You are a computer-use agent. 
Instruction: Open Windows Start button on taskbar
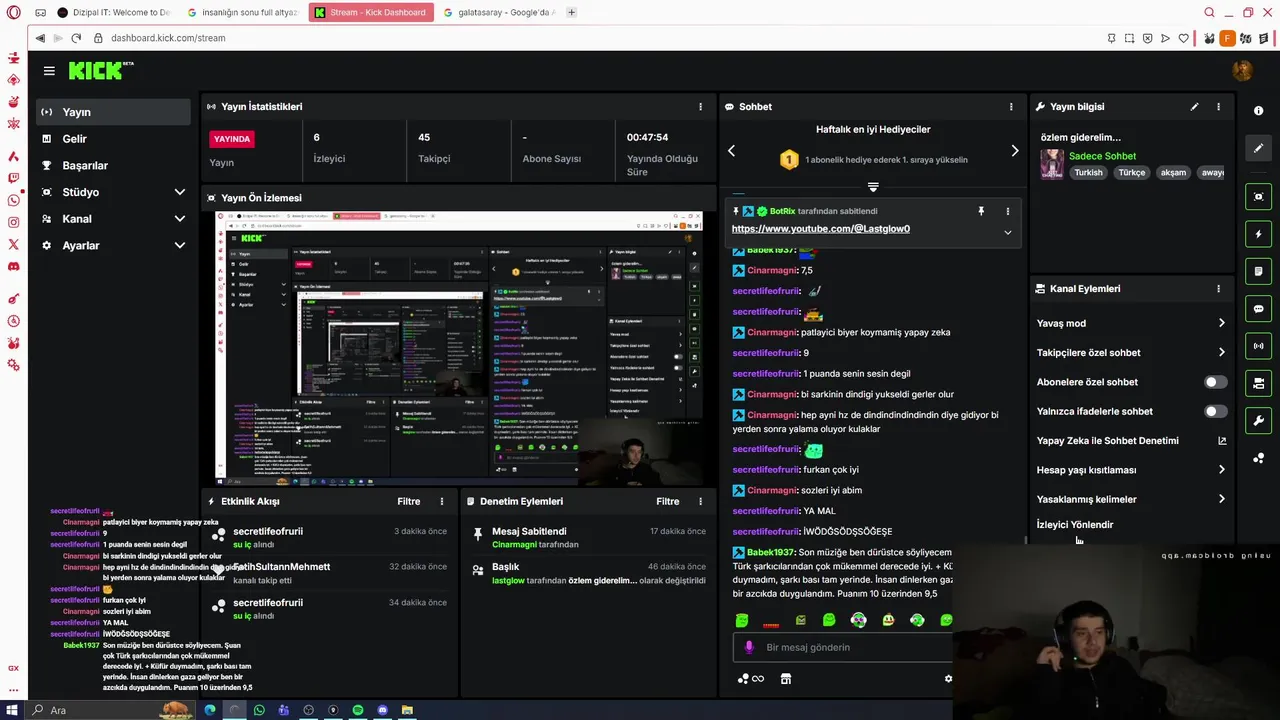[12, 710]
